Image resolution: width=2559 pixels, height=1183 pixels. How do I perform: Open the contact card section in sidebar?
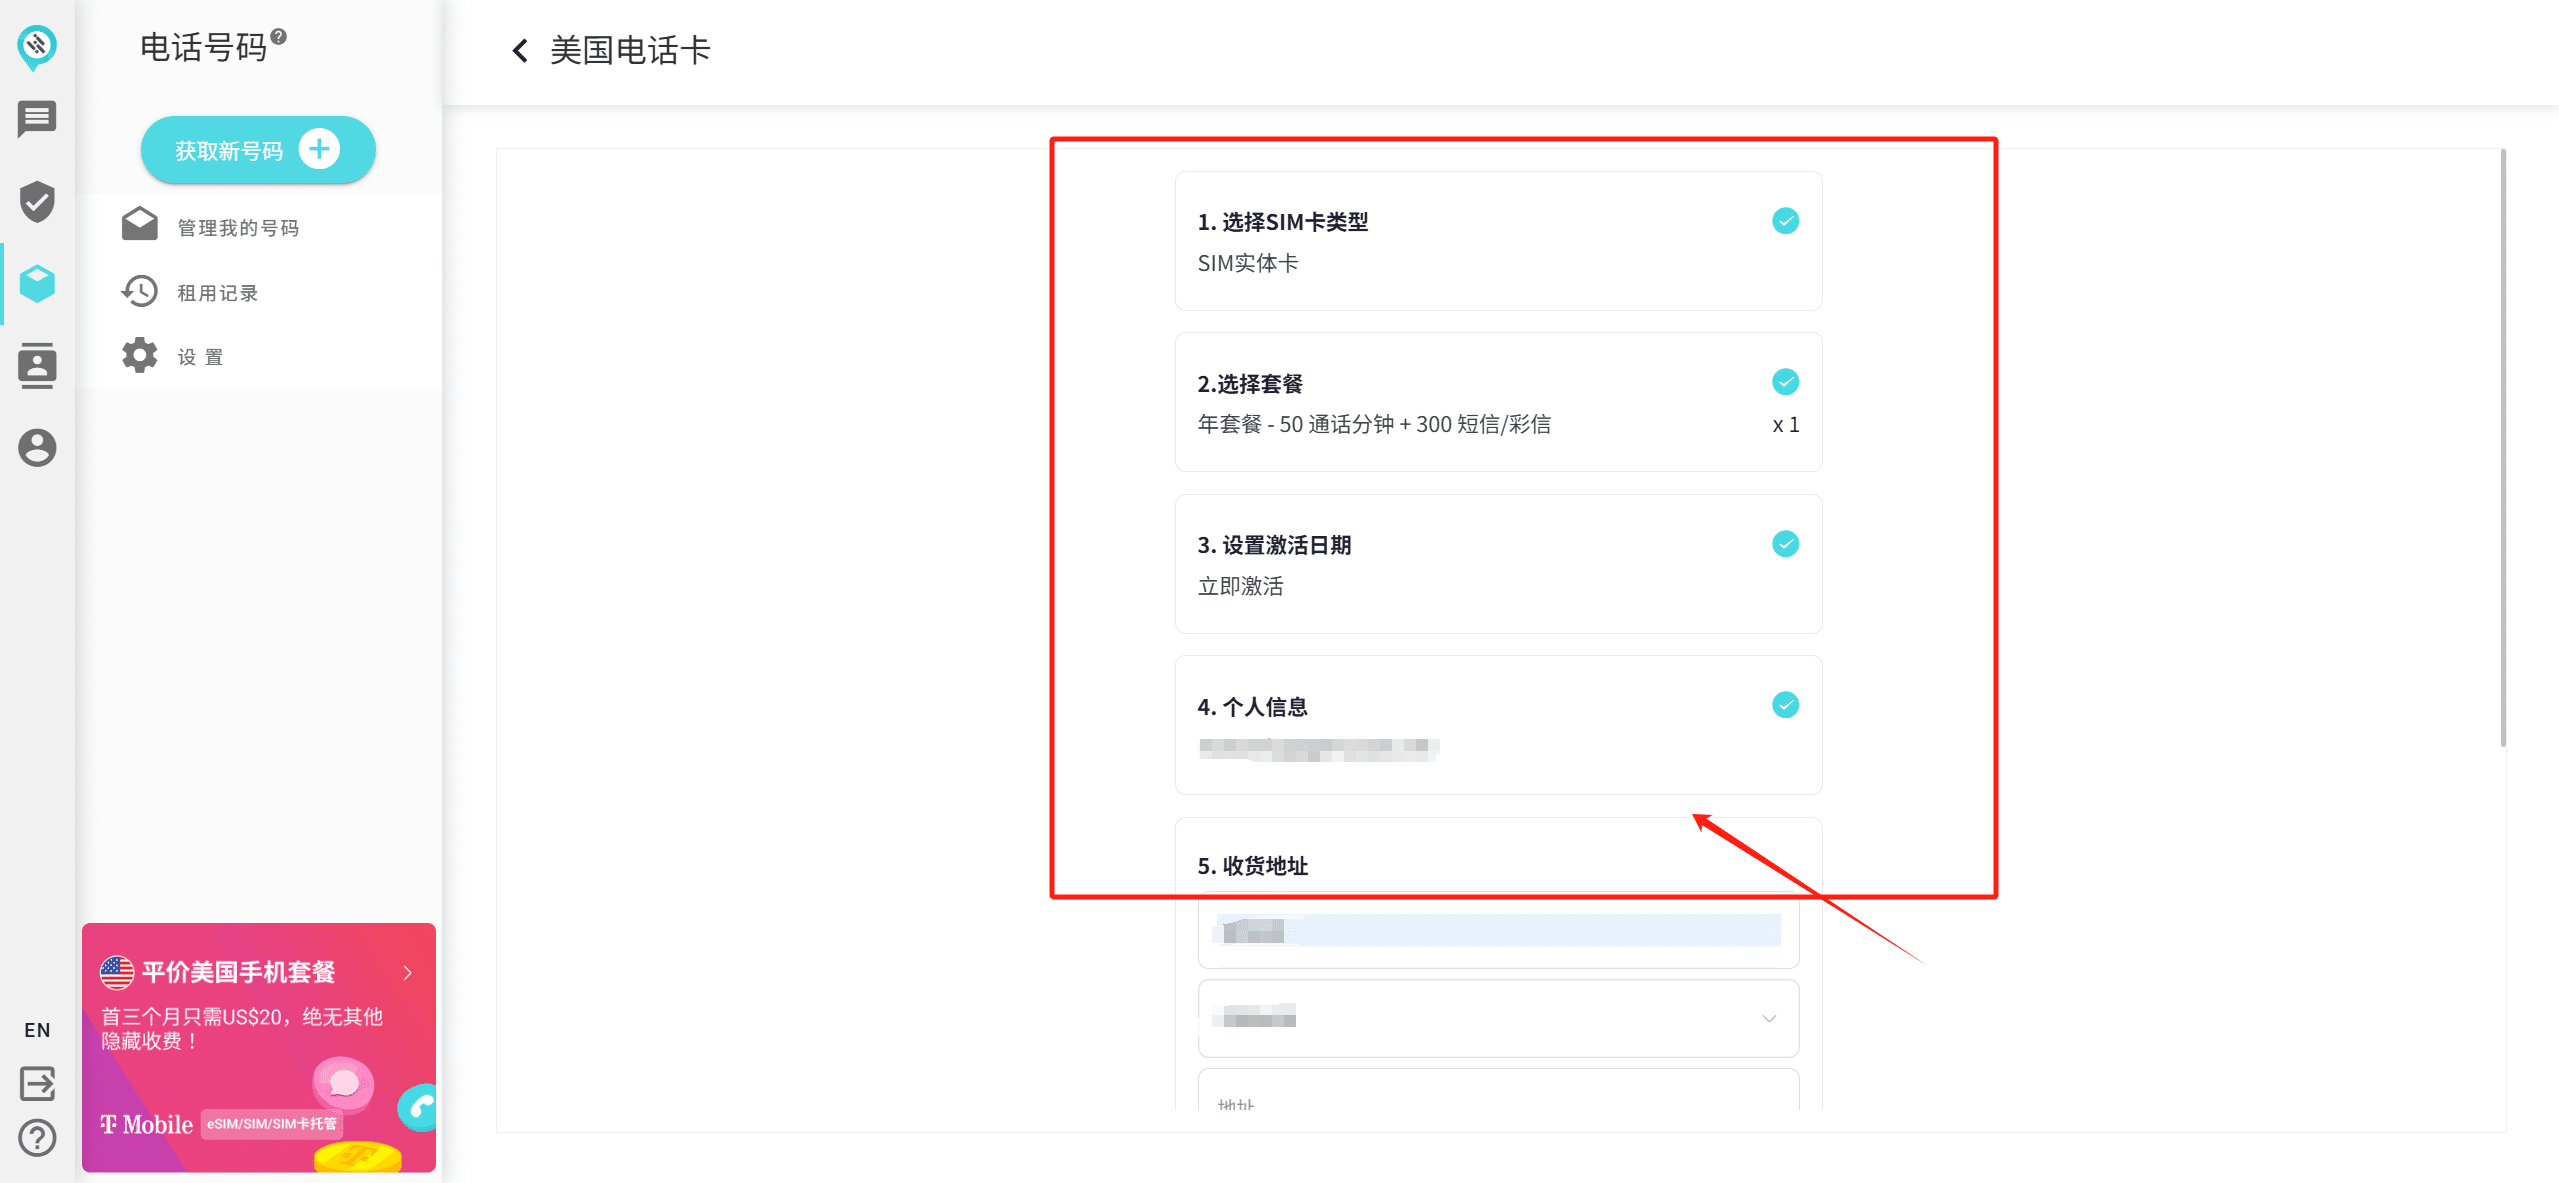(37, 365)
